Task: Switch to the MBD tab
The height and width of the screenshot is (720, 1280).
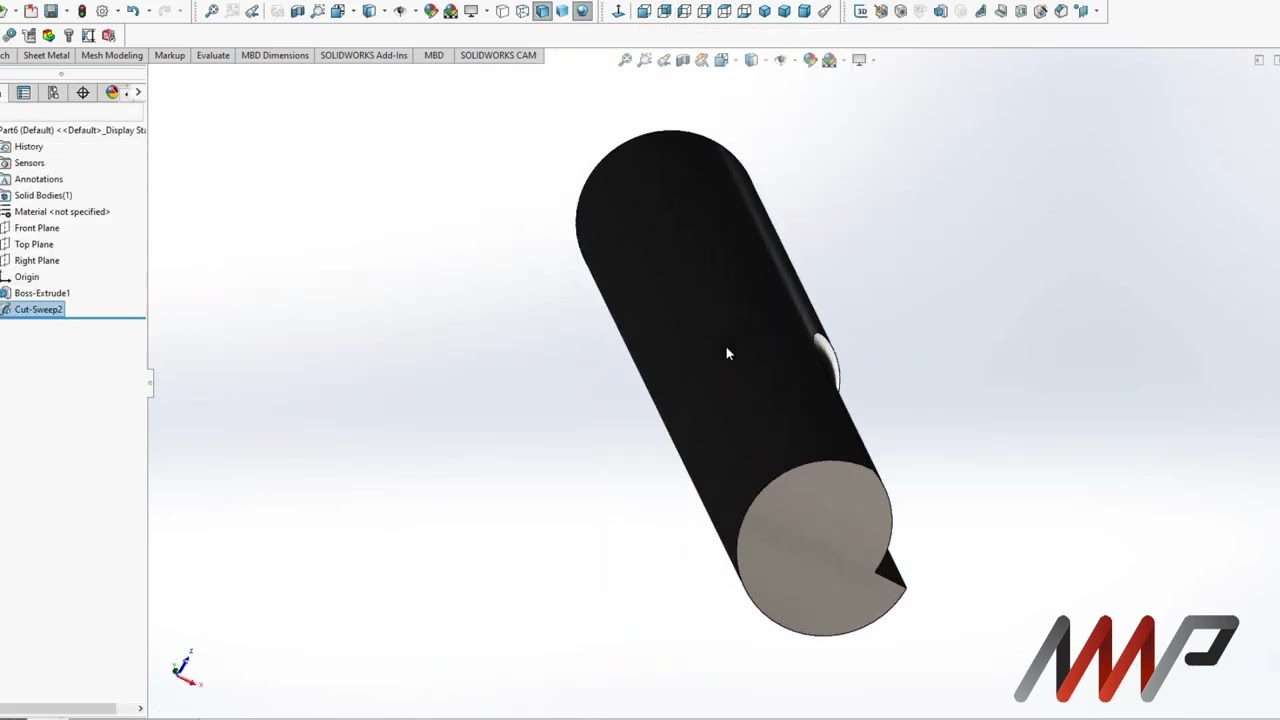Action: (x=434, y=55)
